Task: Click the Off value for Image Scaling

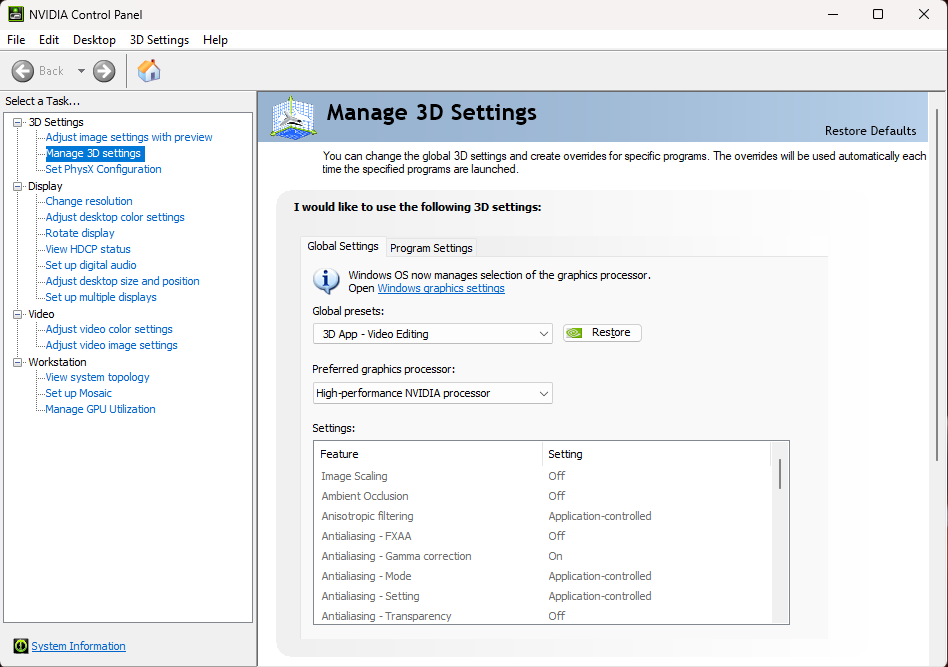Action: [556, 476]
